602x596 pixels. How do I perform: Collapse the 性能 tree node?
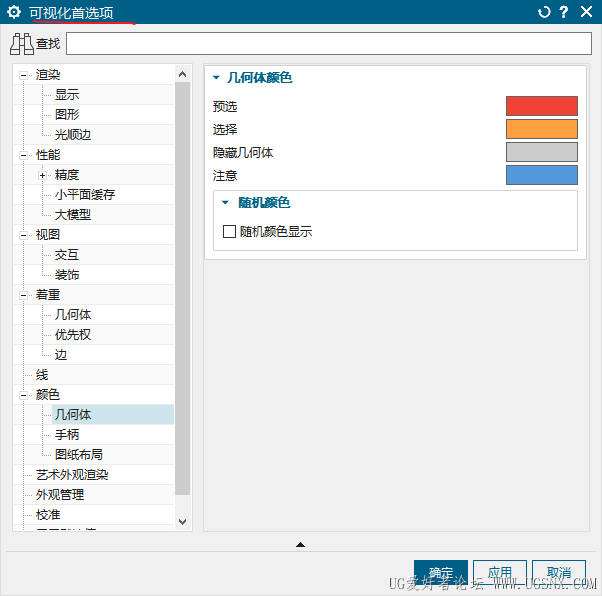point(23,155)
